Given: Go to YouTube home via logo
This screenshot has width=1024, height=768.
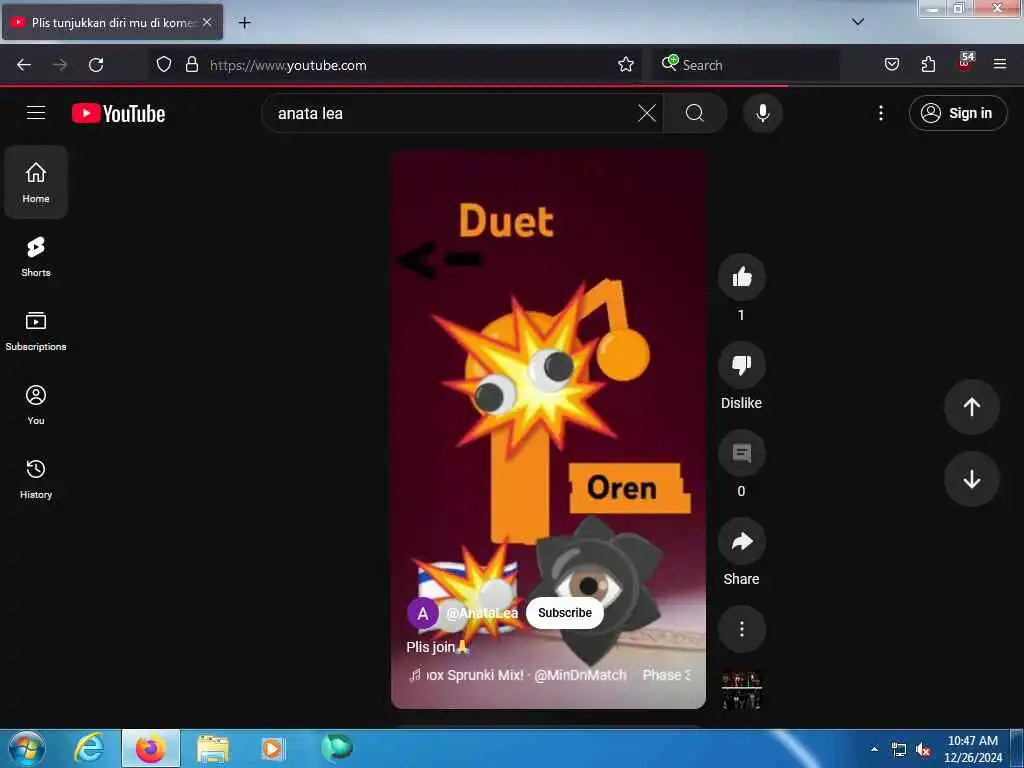Looking at the screenshot, I should tap(118, 114).
